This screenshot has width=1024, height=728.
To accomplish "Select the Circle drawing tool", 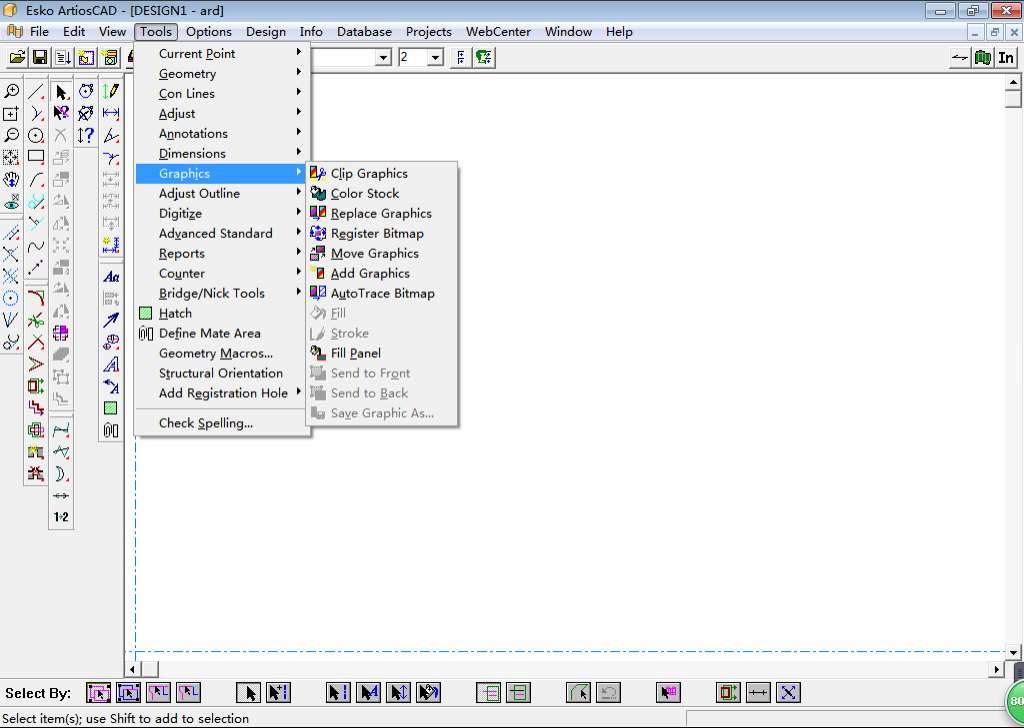I will (x=36, y=135).
